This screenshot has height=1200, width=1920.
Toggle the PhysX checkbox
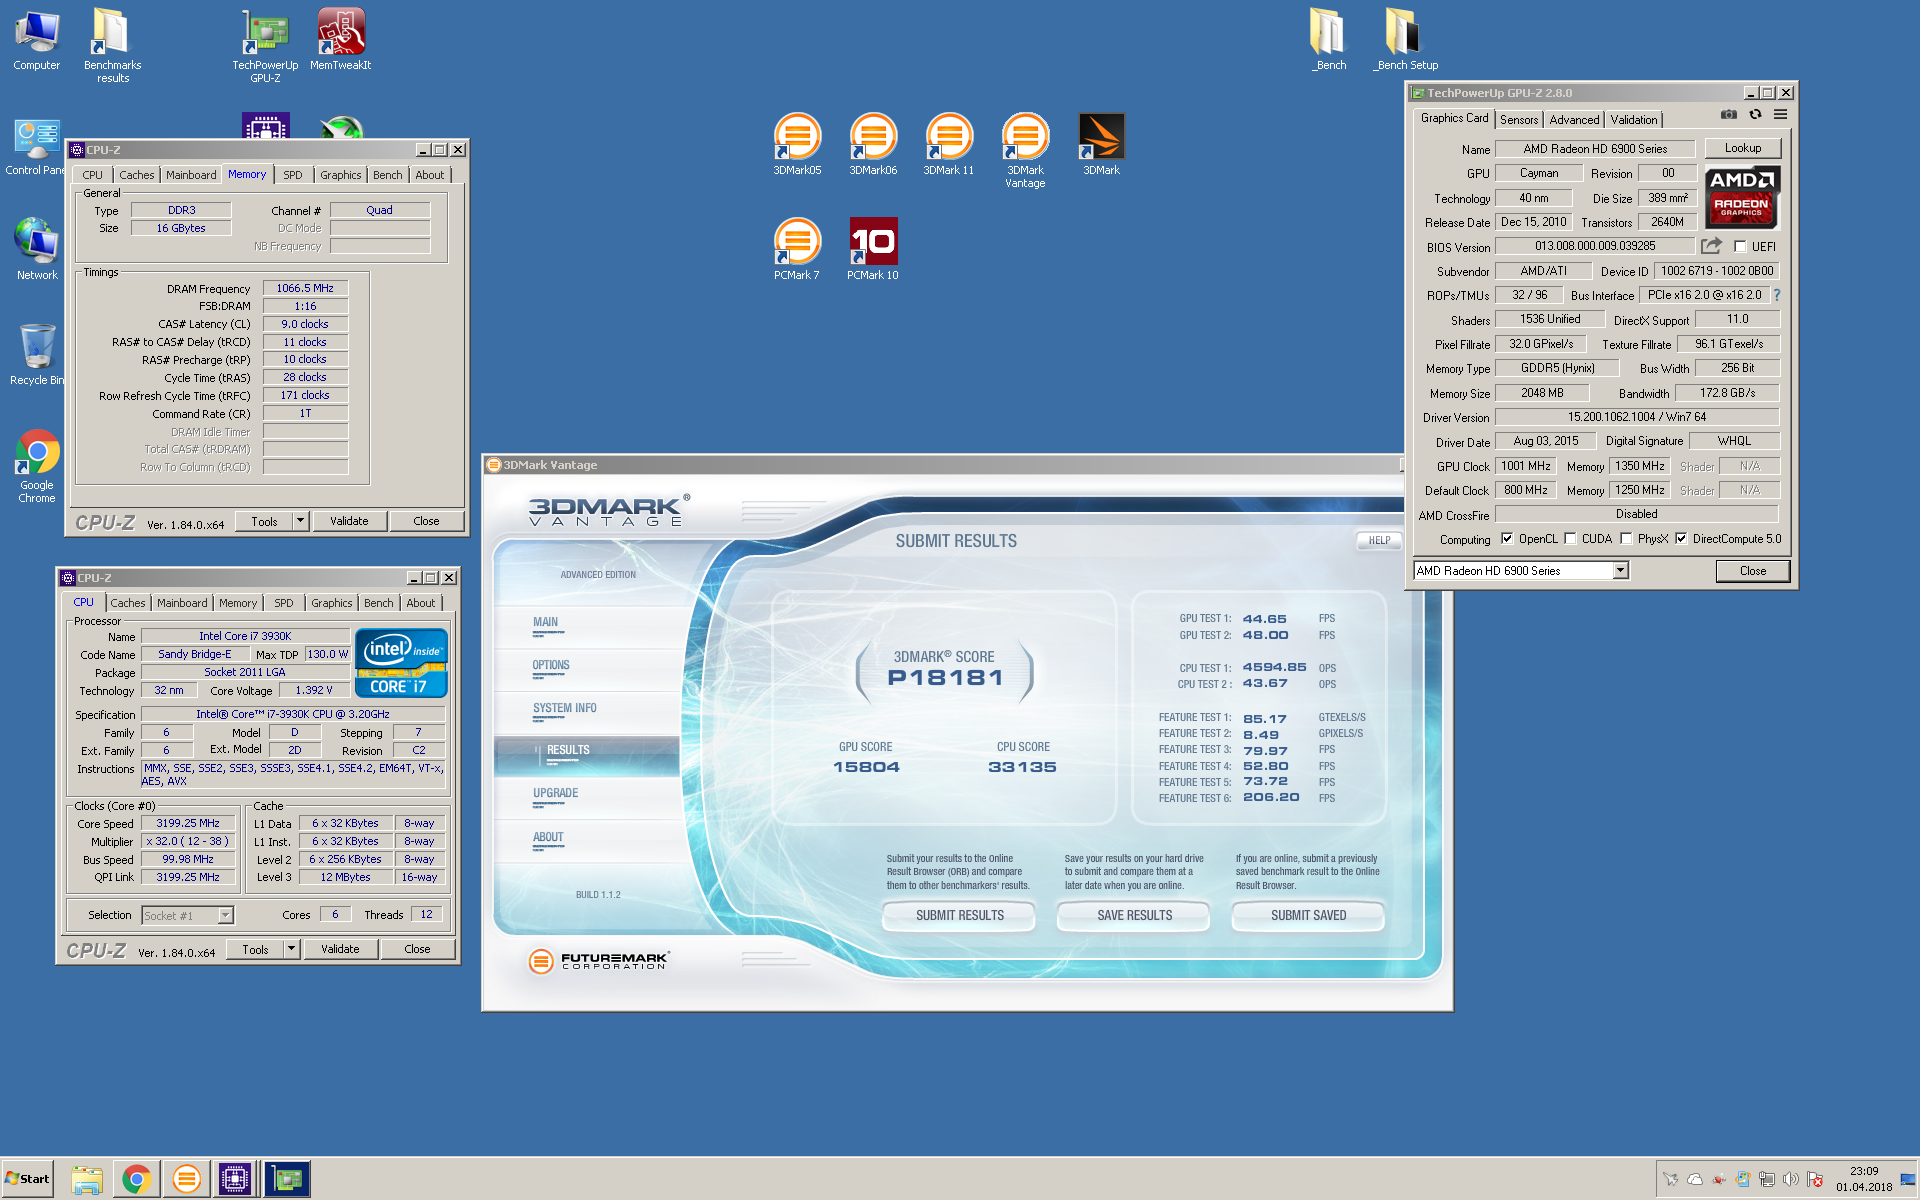coord(1626,538)
